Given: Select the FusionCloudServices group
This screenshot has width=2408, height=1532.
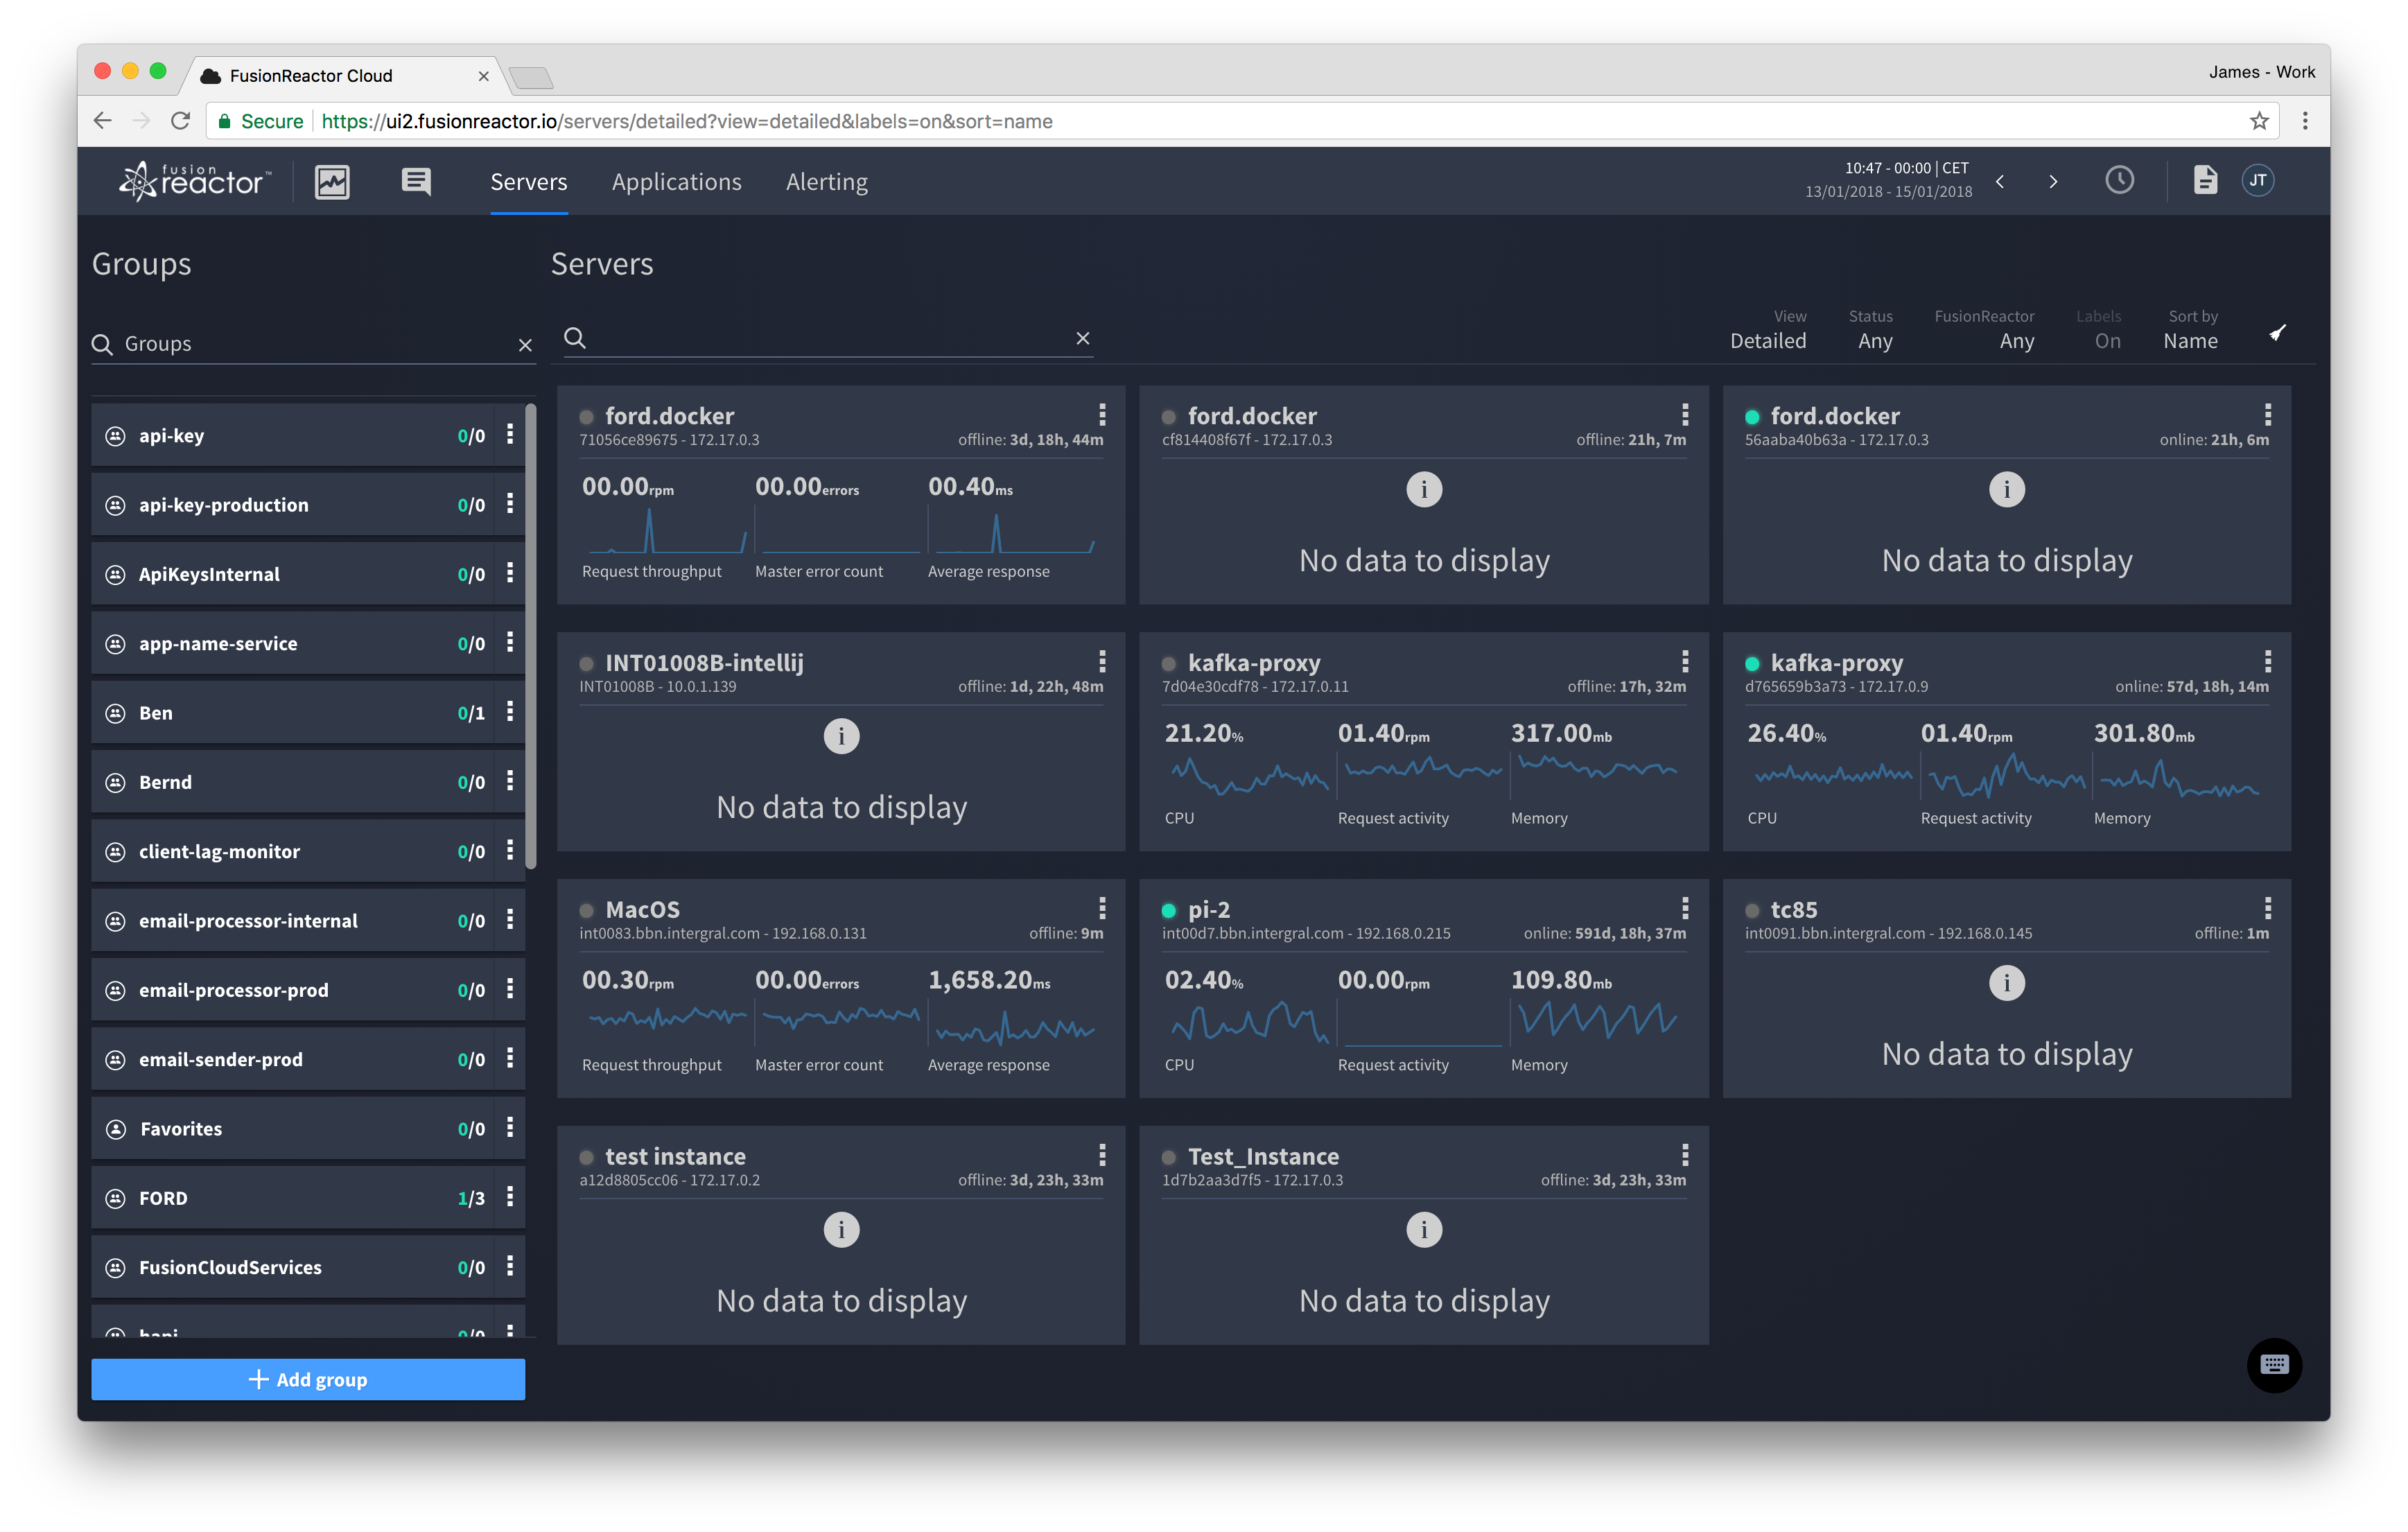Looking at the screenshot, I should click(307, 1267).
